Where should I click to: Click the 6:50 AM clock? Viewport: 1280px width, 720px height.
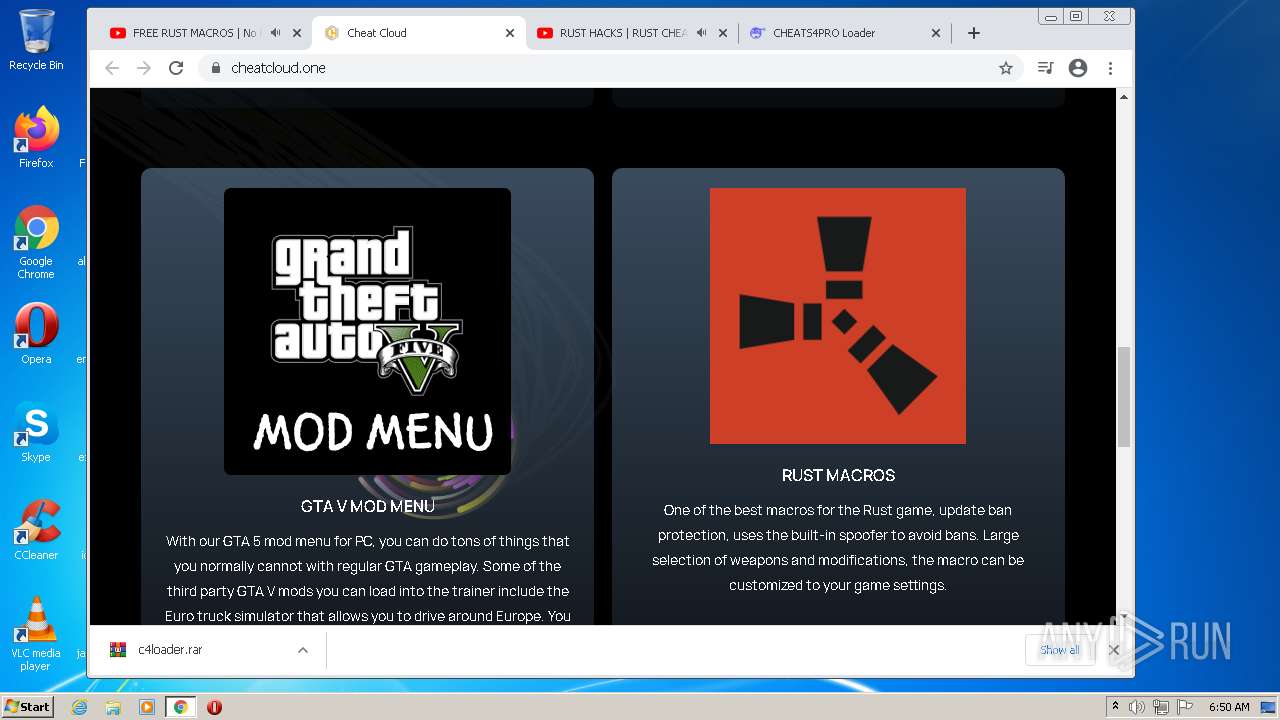click(1229, 707)
